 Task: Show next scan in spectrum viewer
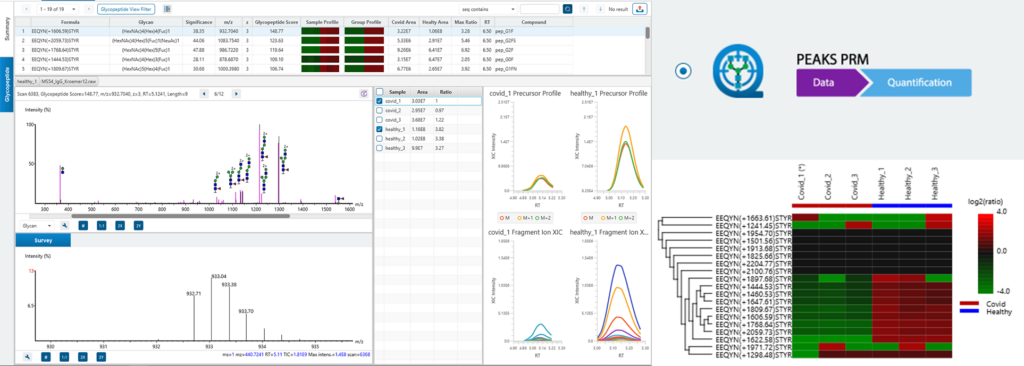click(x=236, y=94)
